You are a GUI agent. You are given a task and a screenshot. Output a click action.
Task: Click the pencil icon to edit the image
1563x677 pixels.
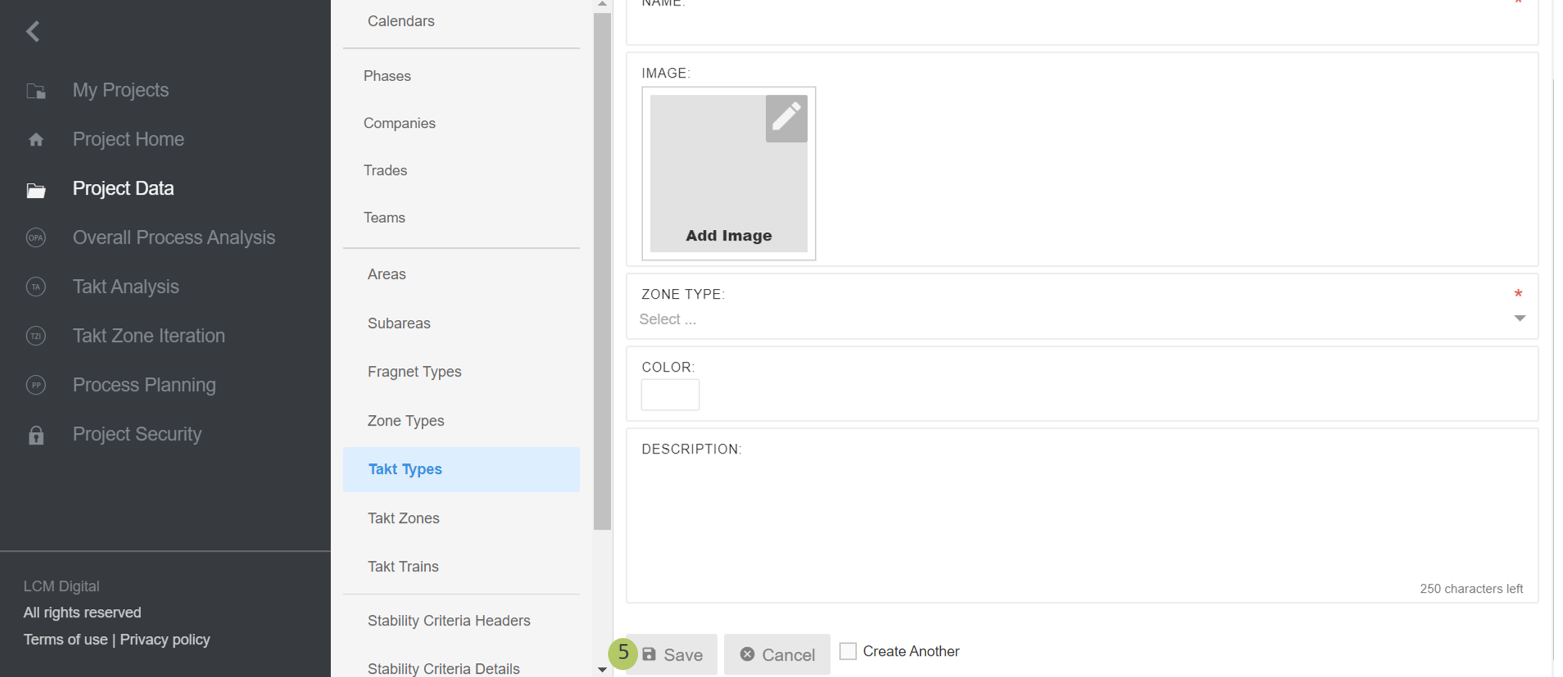[x=787, y=119]
